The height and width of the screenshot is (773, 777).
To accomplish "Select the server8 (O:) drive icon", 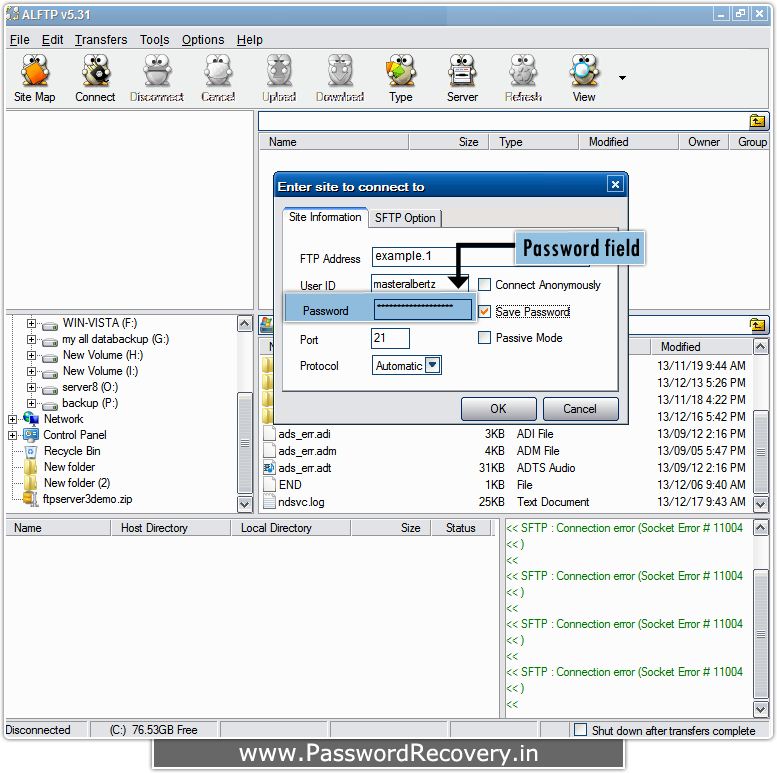I will (50, 389).
